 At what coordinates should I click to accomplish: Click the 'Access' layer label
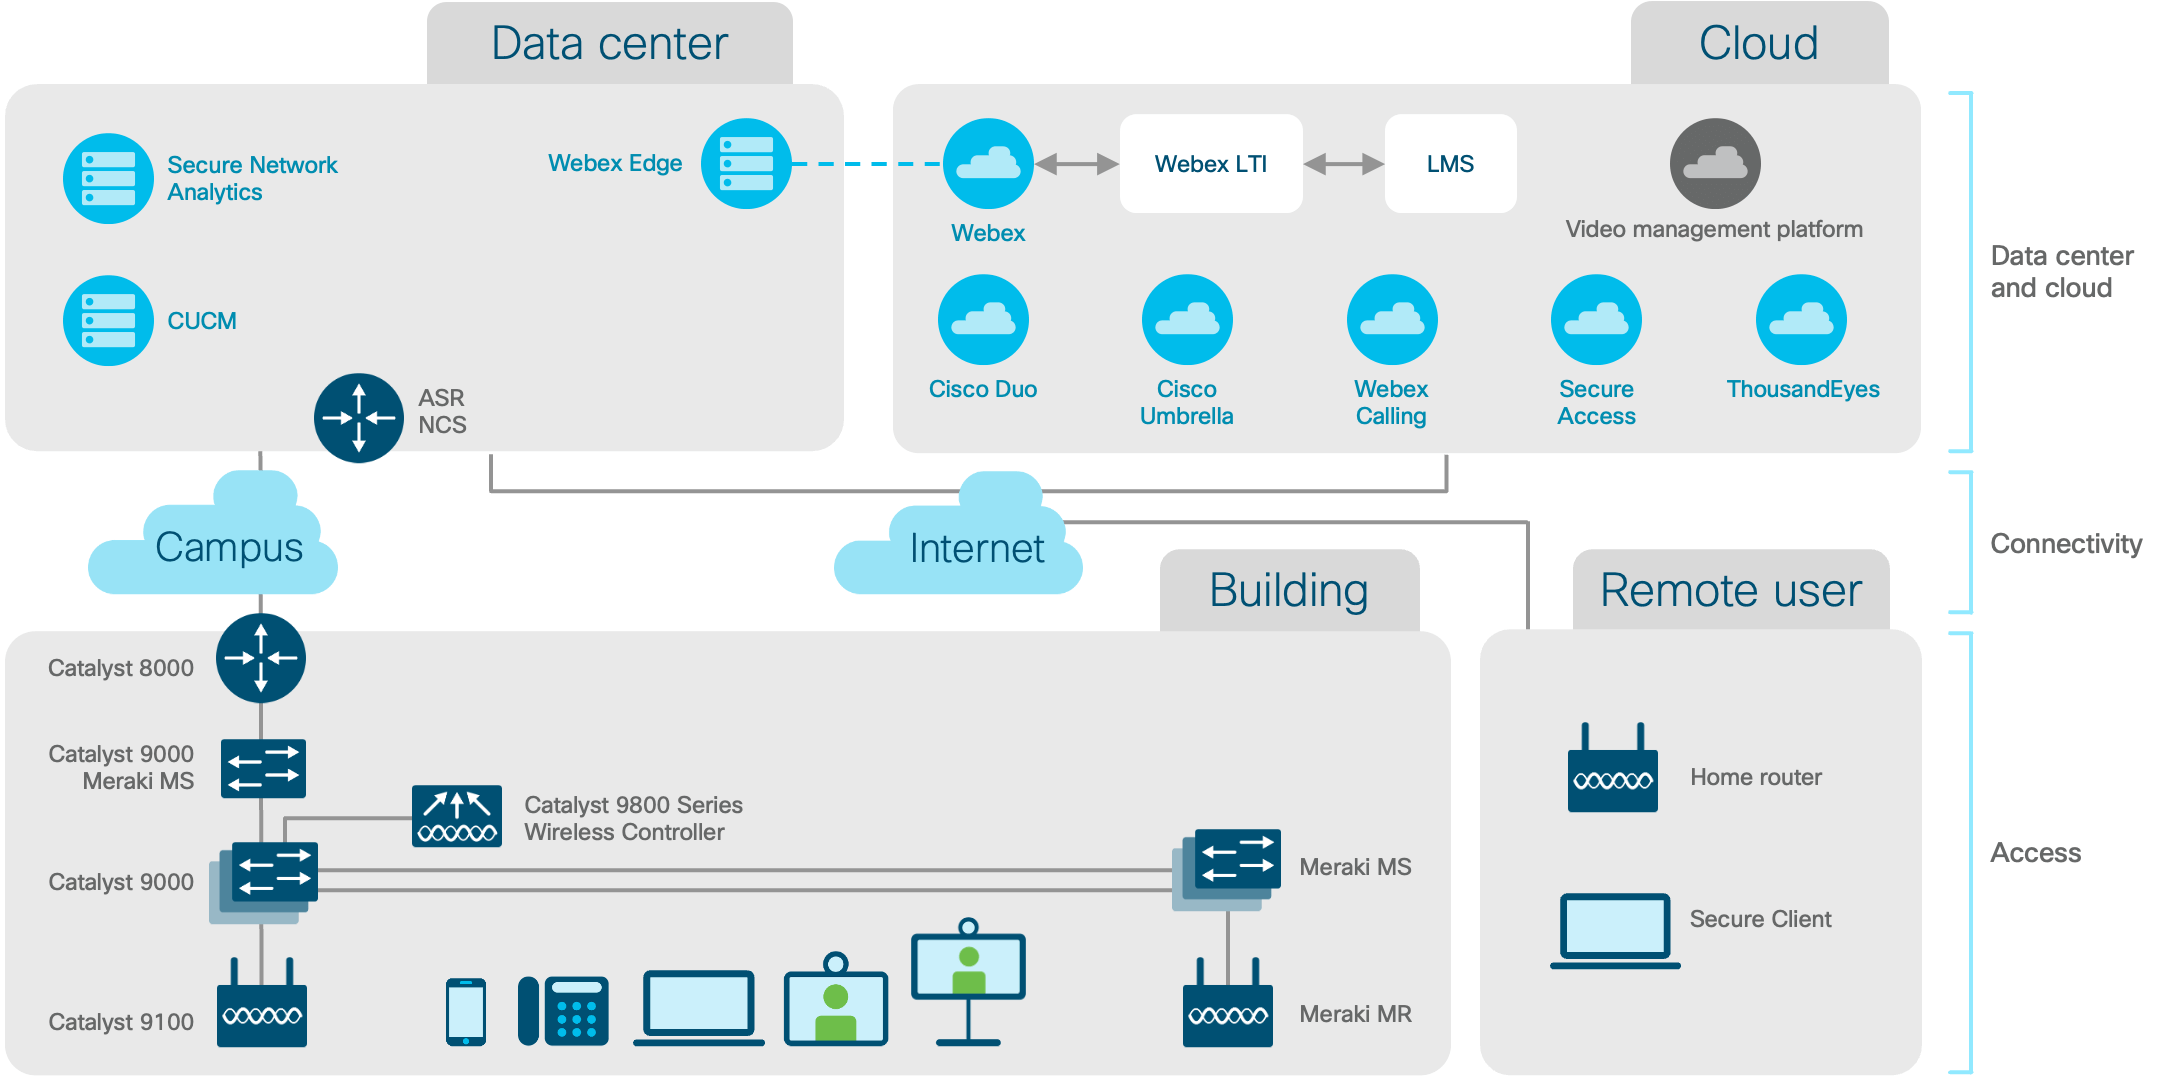pos(2035,853)
